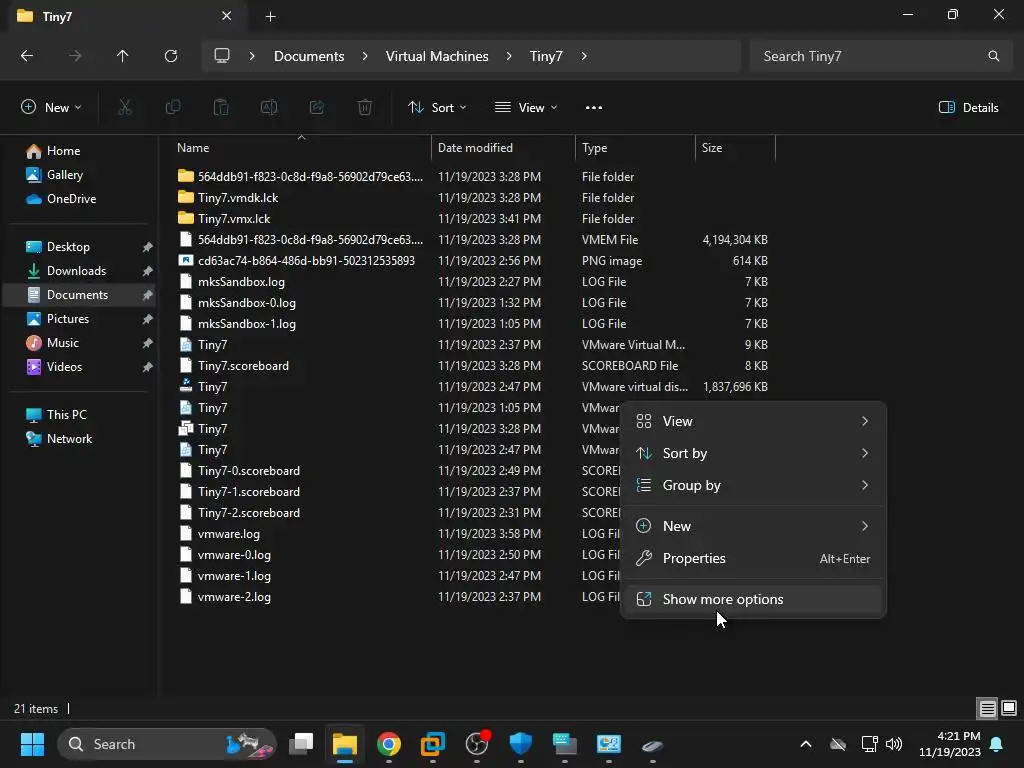Click the Rename icon in toolbar
The height and width of the screenshot is (768, 1024).
pos(269,108)
